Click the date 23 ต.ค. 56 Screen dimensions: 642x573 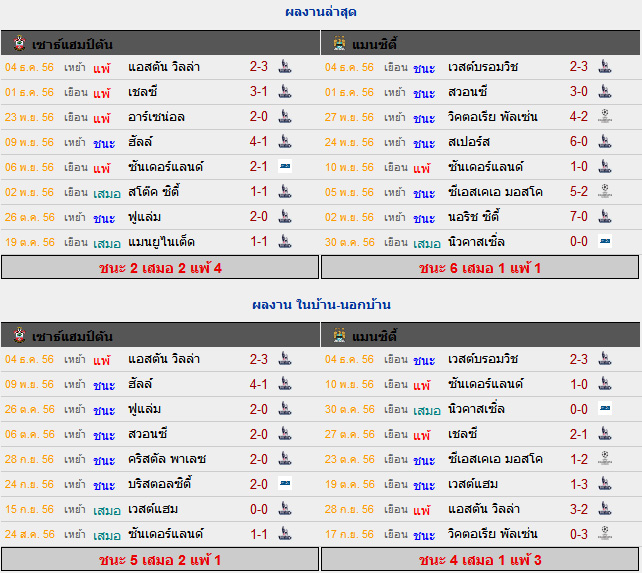tap(349, 459)
